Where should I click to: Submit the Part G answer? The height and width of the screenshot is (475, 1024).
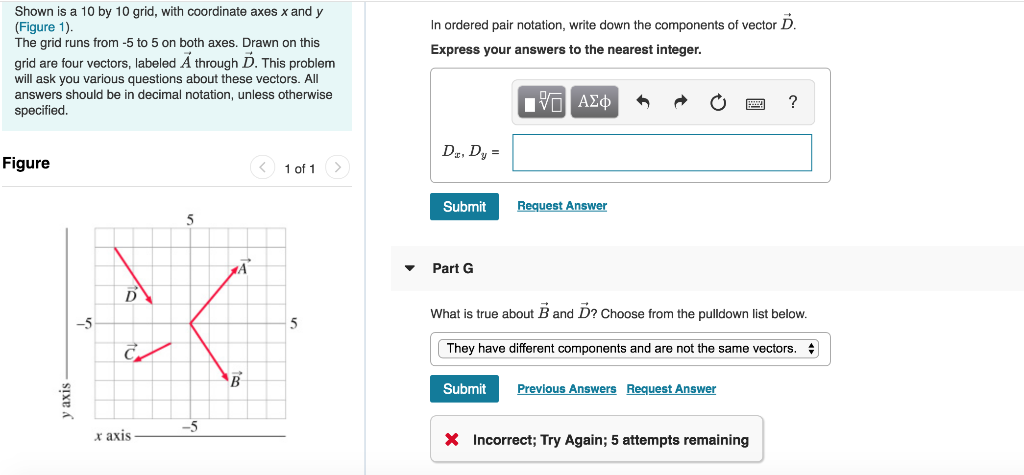464,389
